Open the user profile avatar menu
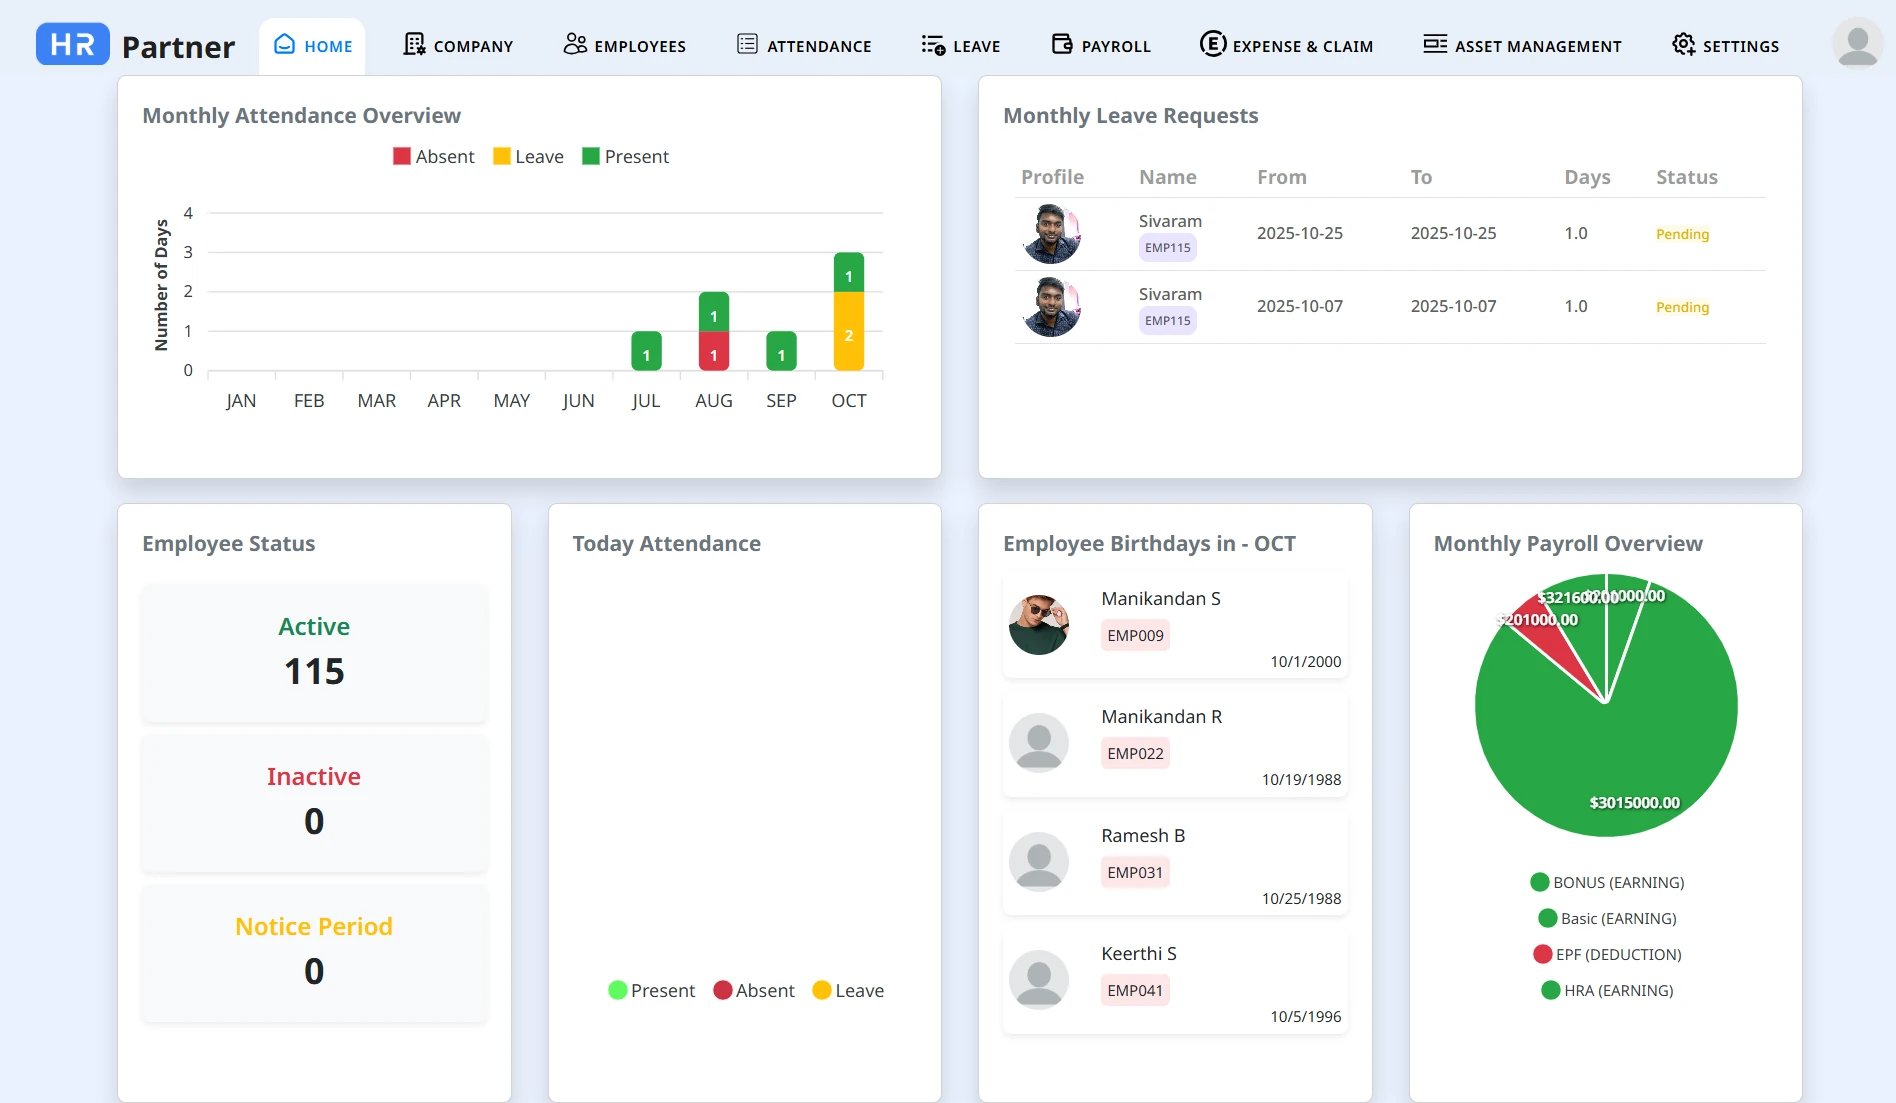Image resolution: width=1896 pixels, height=1103 pixels. pos(1857,45)
